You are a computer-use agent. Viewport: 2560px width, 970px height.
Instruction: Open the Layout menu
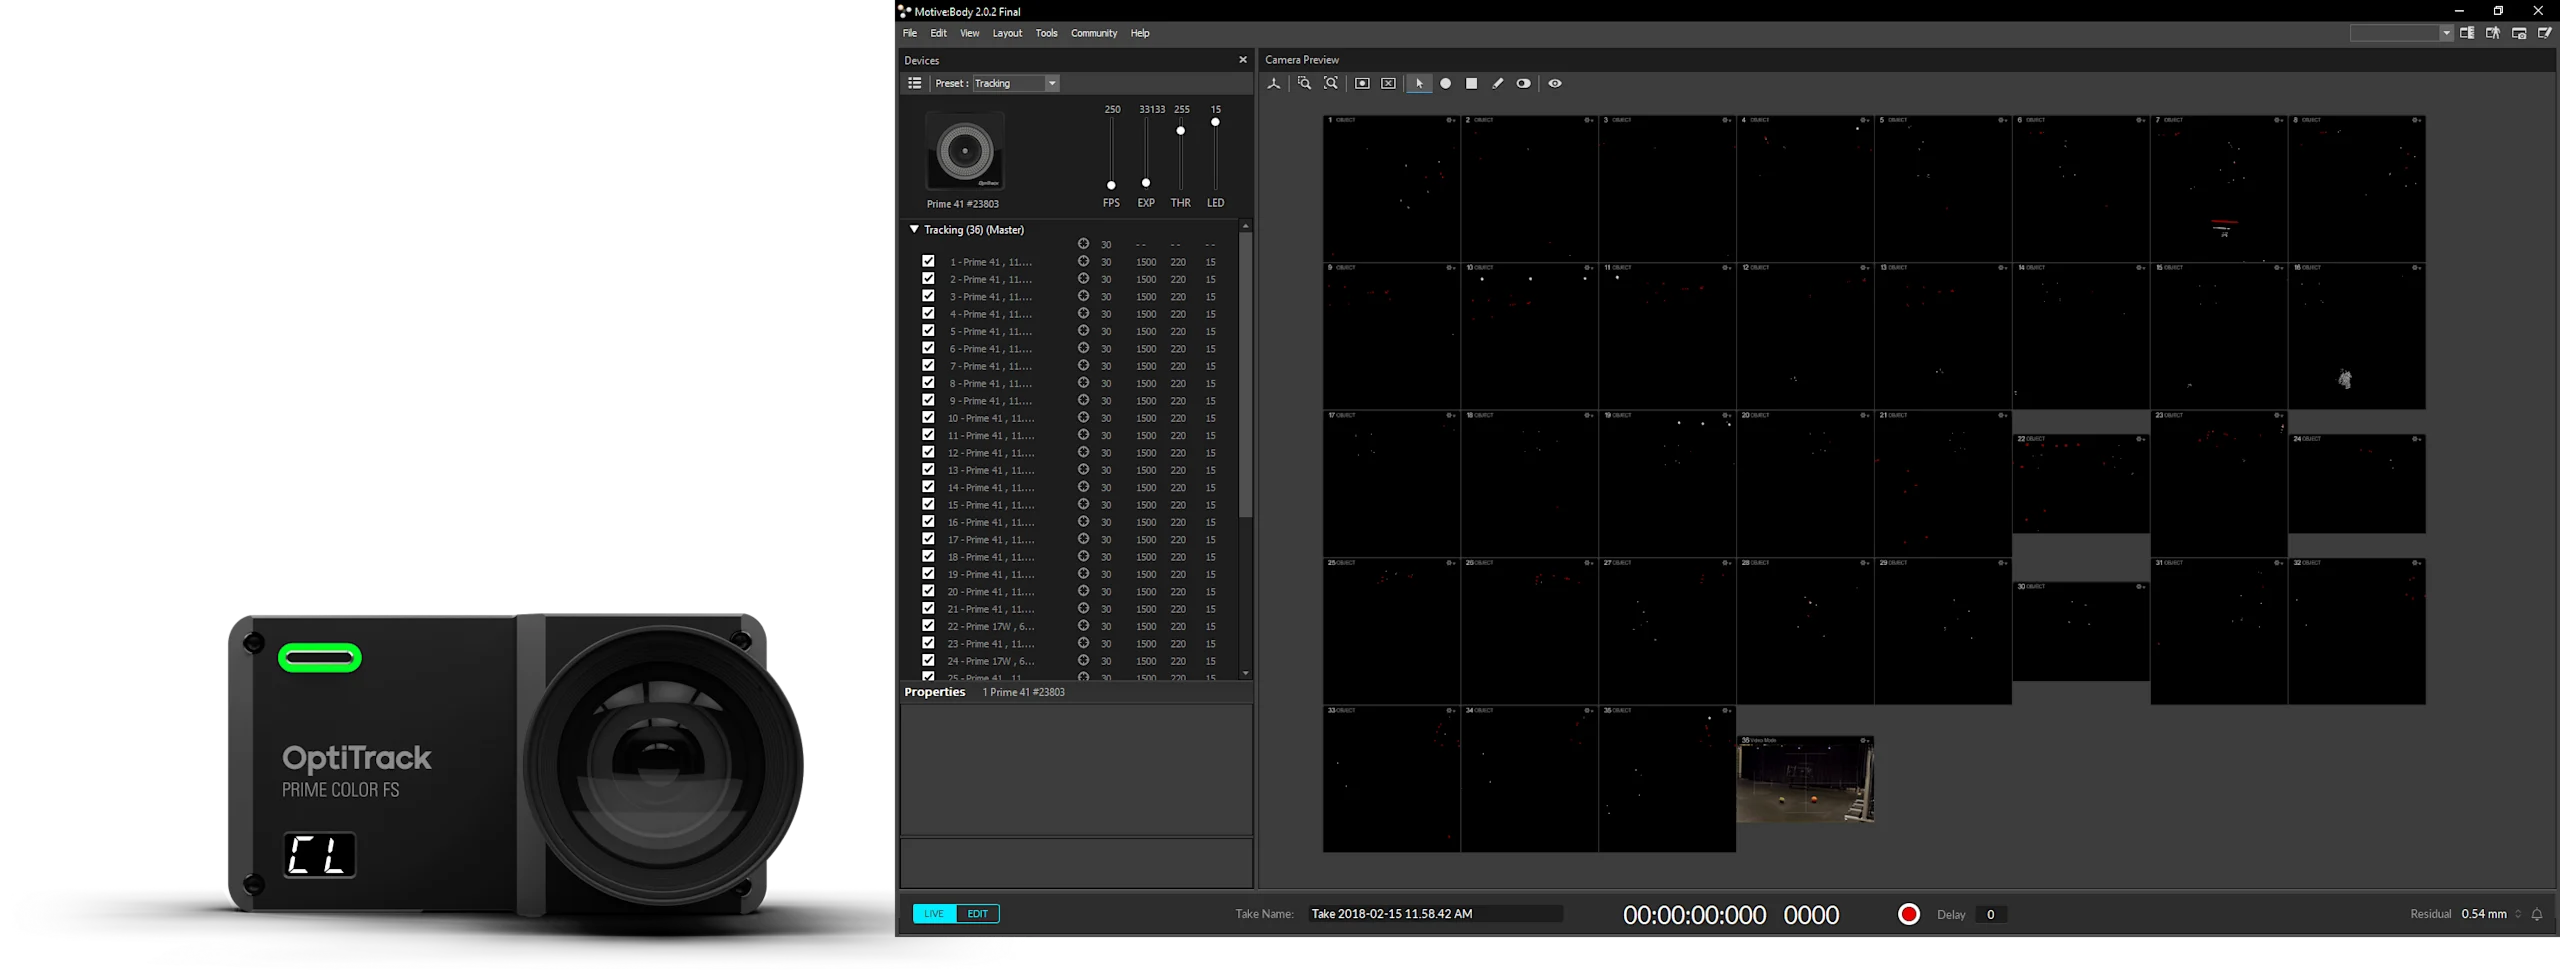pyautogui.click(x=1007, y=33)
